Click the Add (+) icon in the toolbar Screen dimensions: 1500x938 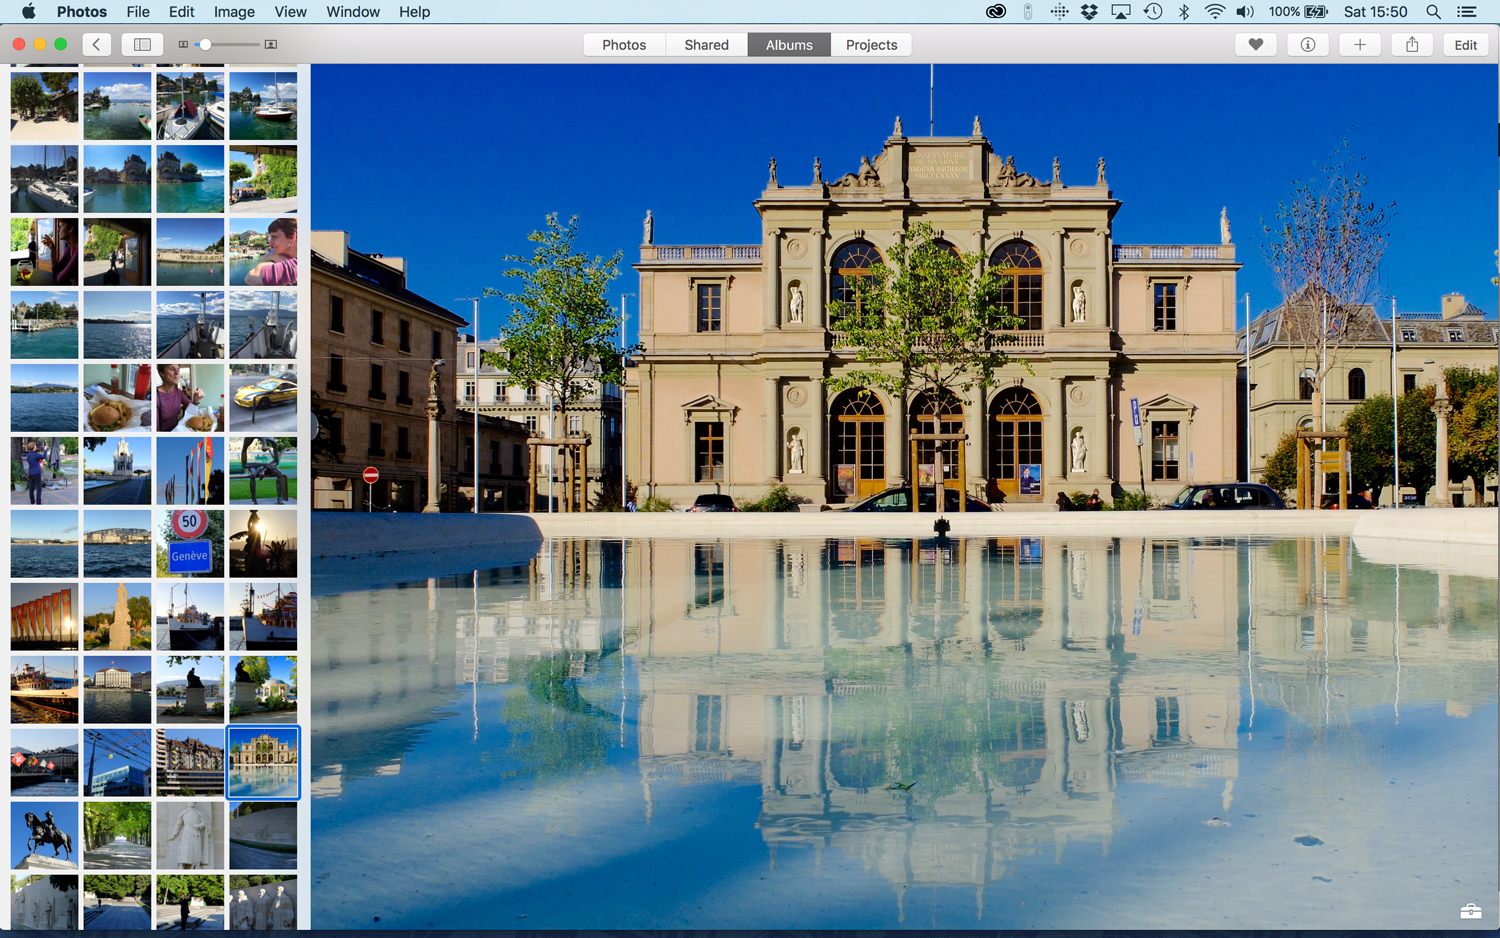[x=1359, y=44]
